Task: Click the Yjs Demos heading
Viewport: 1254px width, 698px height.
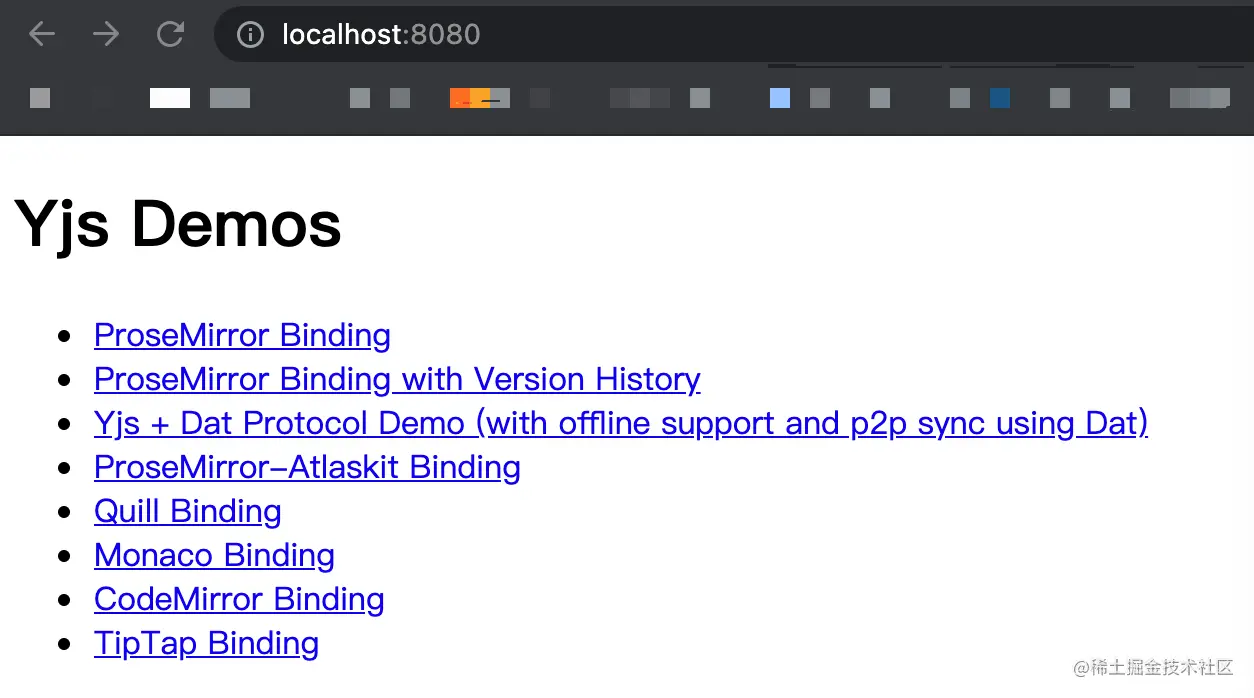Action: tap(178, 224)
